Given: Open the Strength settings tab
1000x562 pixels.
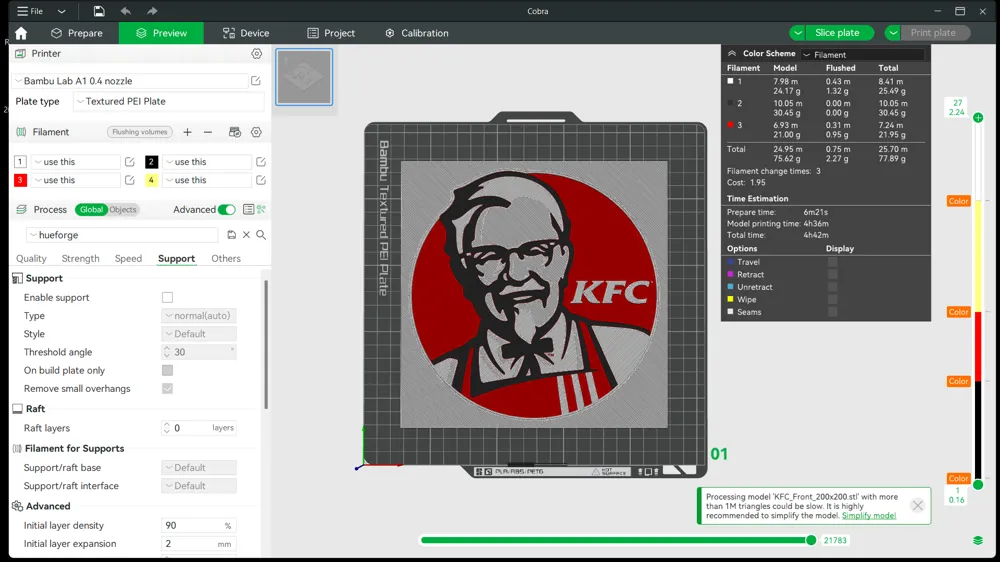Looking at the screenshot, I should (x=80, y=258).
